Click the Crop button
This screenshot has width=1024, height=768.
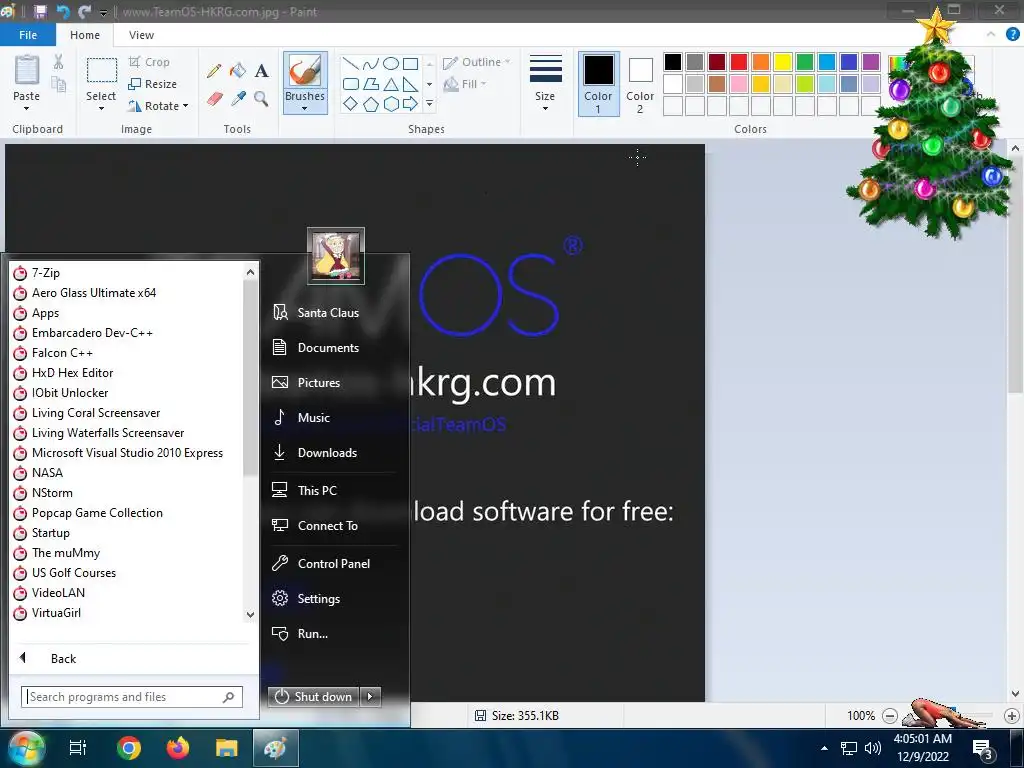pyautogui.click(x=150, y=62)
